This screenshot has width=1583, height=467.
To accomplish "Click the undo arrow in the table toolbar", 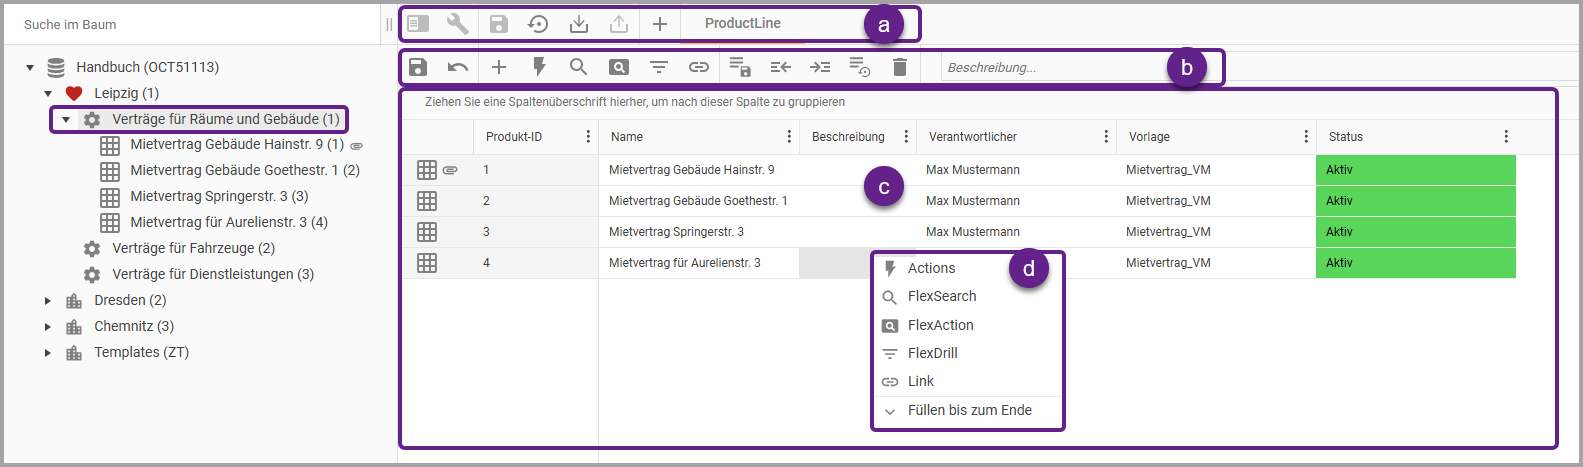I will [x=458, y=67].
